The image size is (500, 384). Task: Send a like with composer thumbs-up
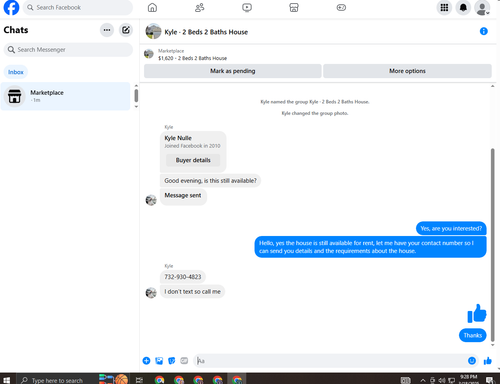pyautogui.click(x=488, y=361)
